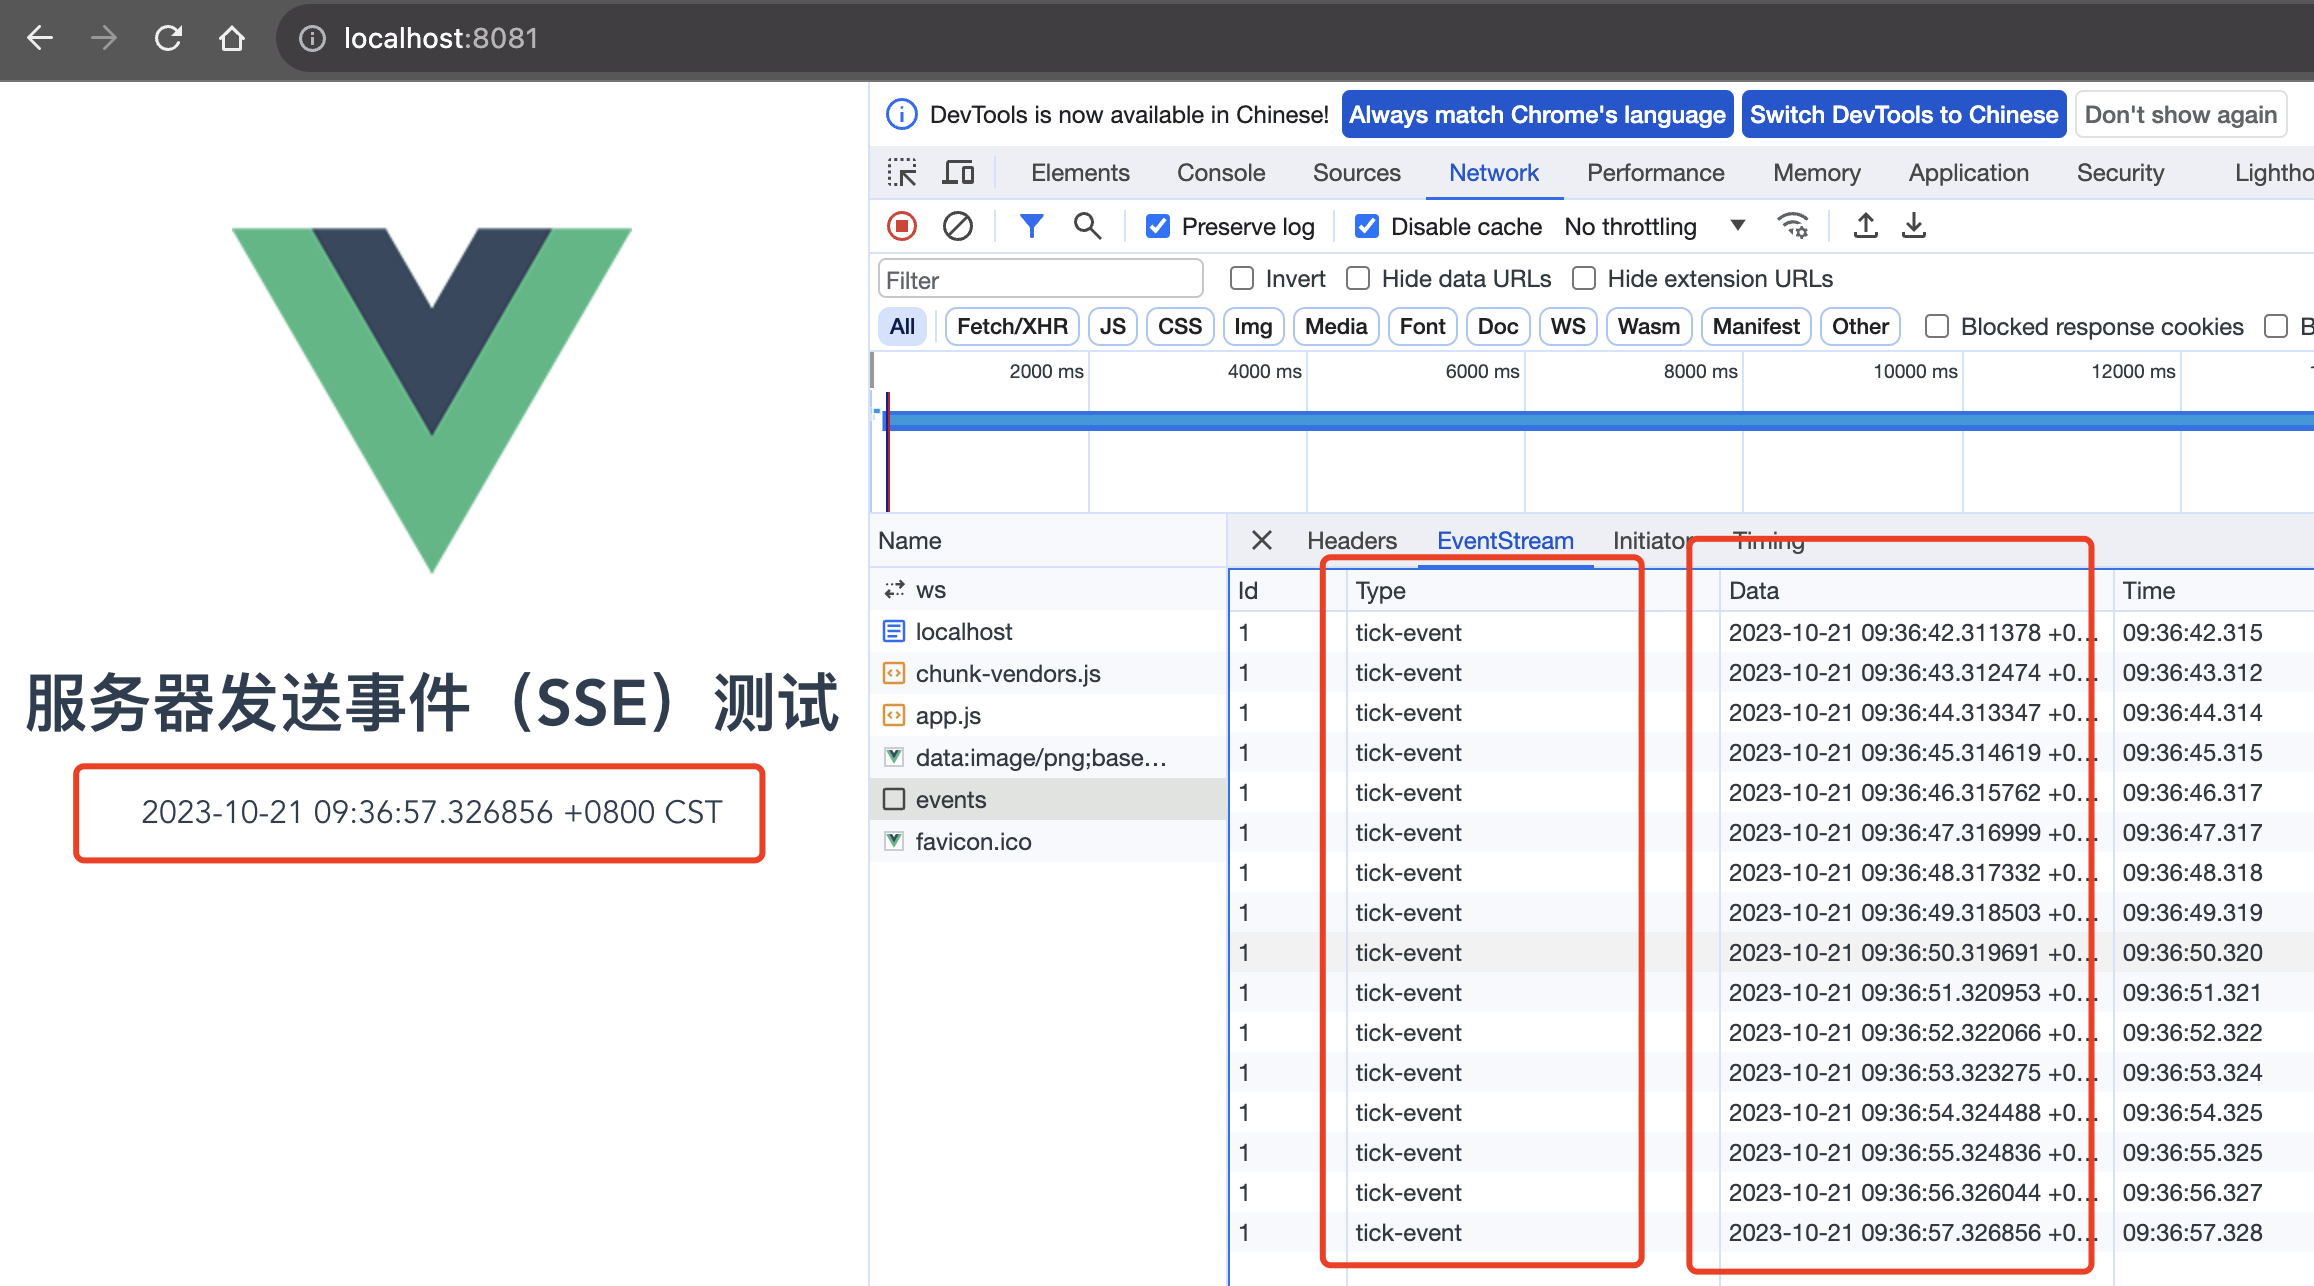Screen dimensions: 2314x1286
Task: Export HAR file
Action: pos(1913,226)
